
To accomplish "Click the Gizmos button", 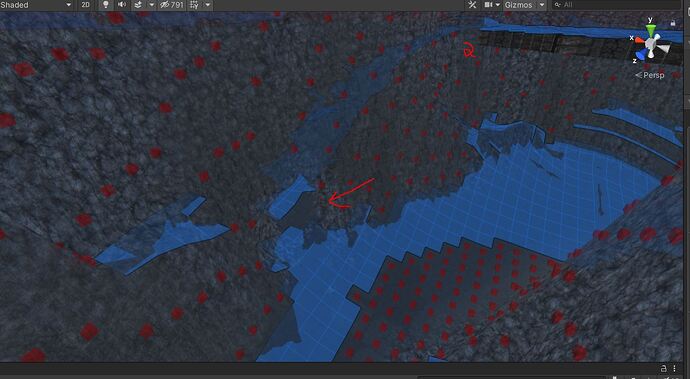I will (x=518, y=5).
